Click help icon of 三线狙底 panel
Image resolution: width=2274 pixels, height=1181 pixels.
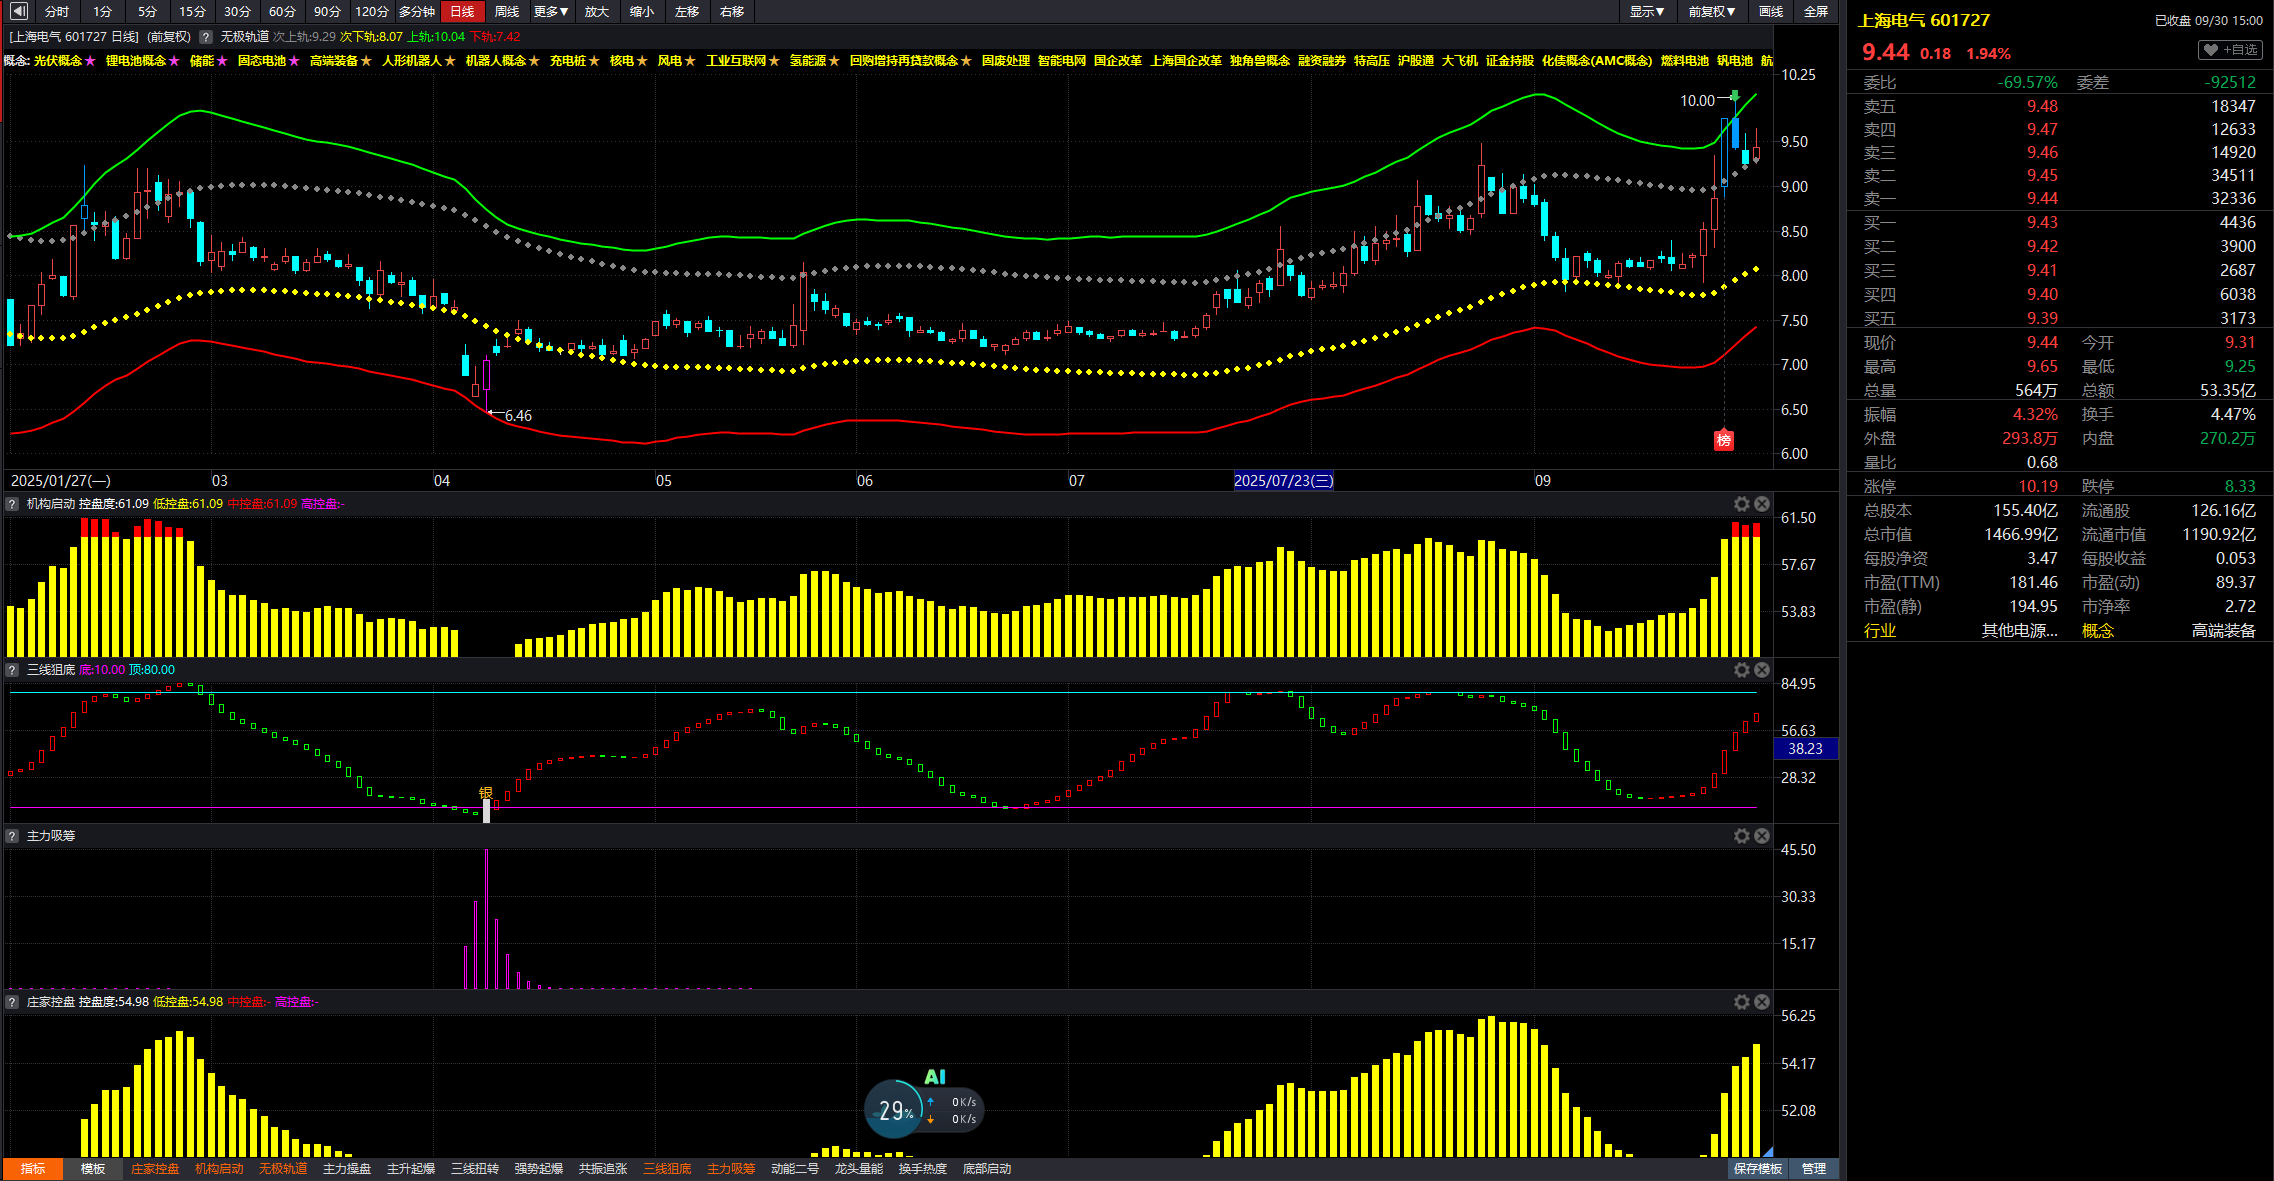12,670
